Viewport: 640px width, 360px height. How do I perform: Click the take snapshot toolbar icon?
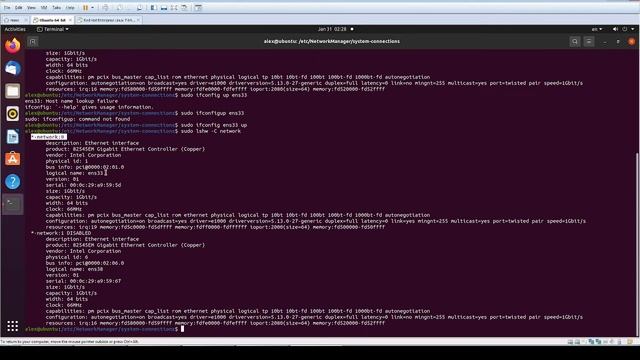120,8
